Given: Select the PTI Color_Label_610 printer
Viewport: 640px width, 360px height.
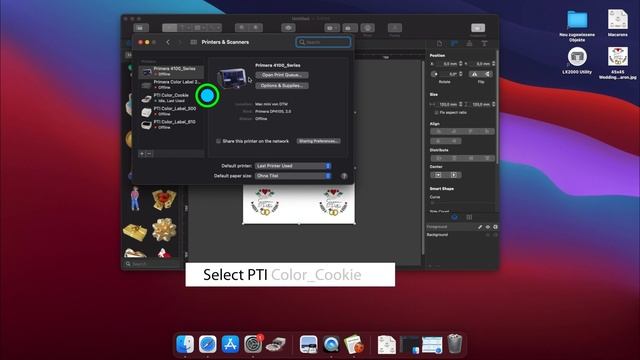Looking at the screenshot, I should click(171, 124).
